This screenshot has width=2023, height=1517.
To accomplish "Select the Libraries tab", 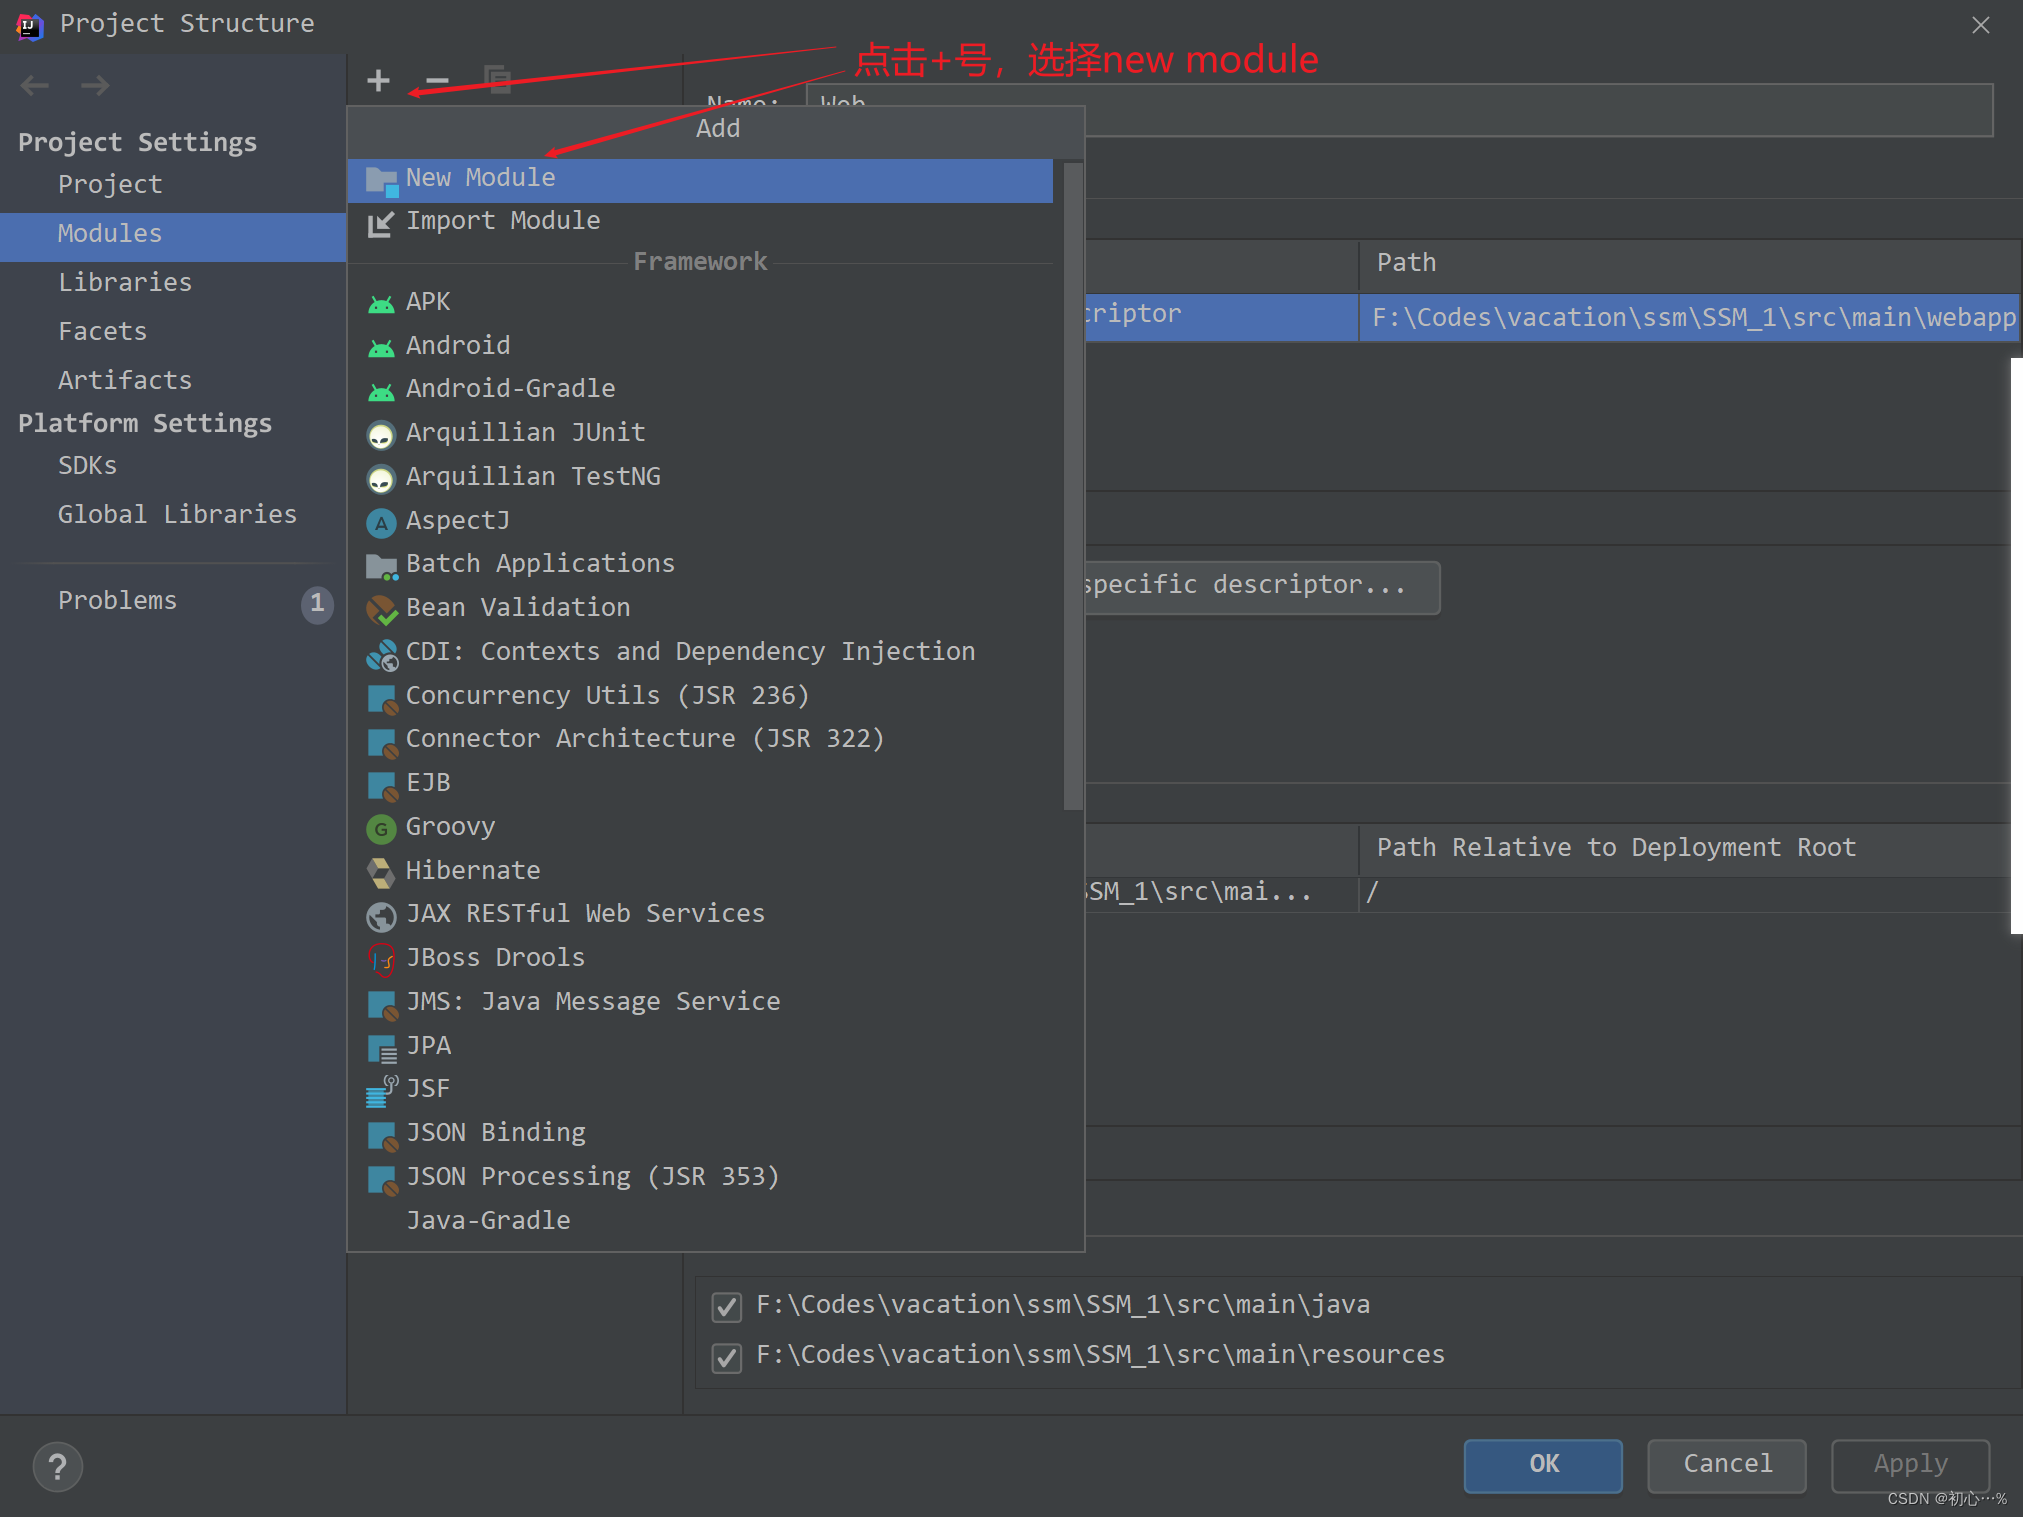I will point(123,282).
